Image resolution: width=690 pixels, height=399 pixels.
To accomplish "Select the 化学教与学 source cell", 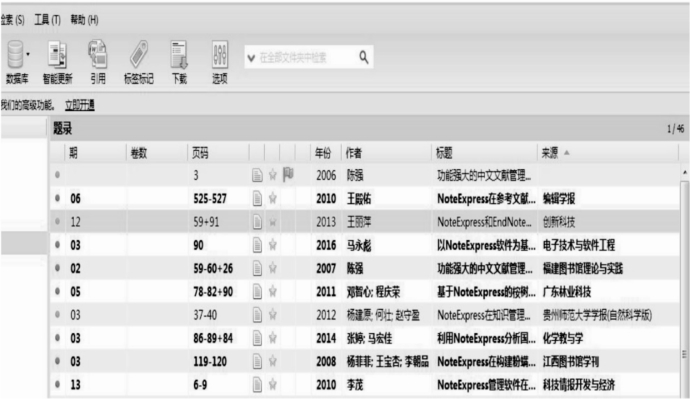I will click(563, 338).
